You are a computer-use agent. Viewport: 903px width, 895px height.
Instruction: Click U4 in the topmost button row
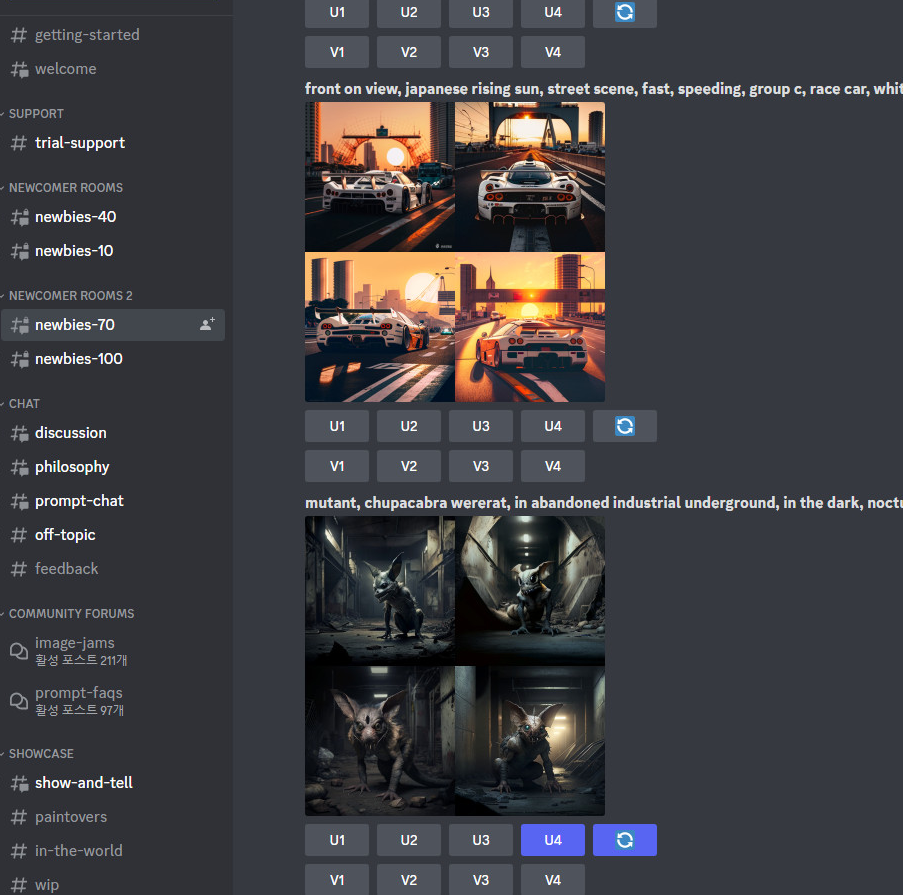pyautogui.click(x=553, y=13)
